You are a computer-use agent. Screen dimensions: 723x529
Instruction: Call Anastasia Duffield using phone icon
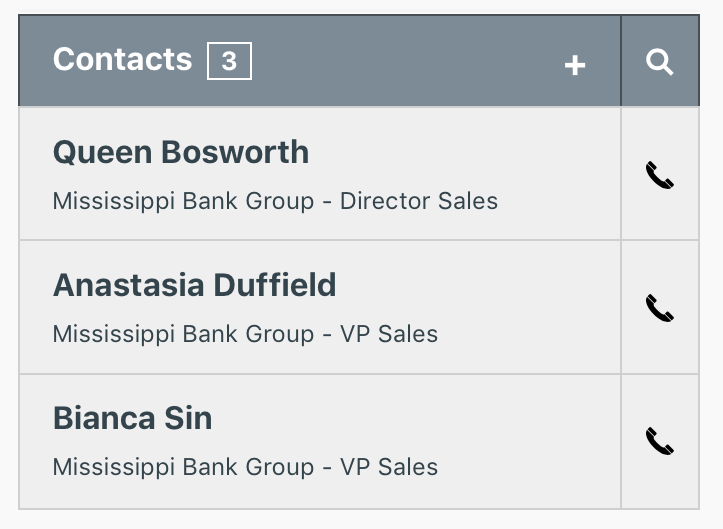click(x=659, y=308)
